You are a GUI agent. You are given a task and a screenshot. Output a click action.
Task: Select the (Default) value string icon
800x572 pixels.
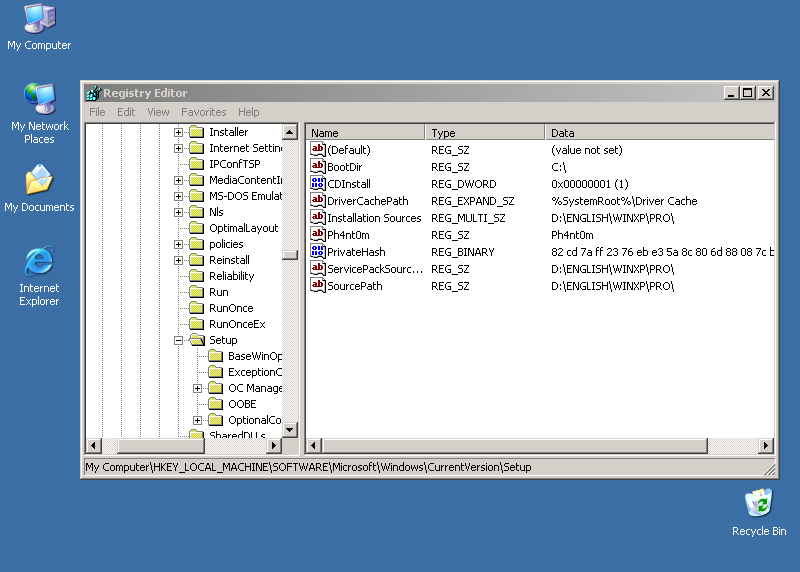318,150
